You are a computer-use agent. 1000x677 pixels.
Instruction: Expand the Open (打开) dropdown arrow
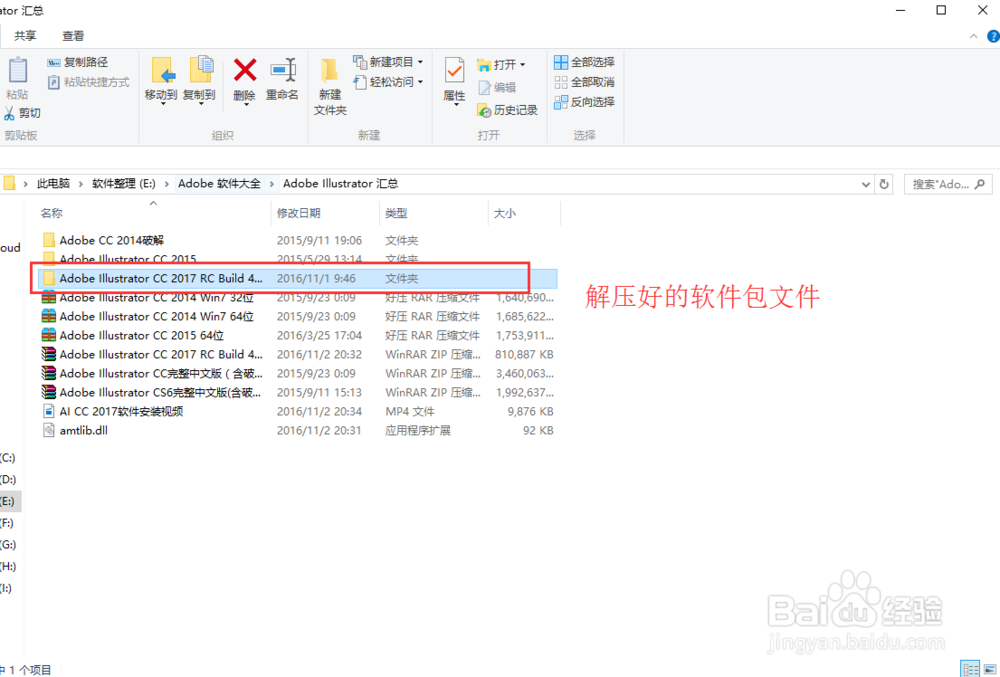(522, 64)
